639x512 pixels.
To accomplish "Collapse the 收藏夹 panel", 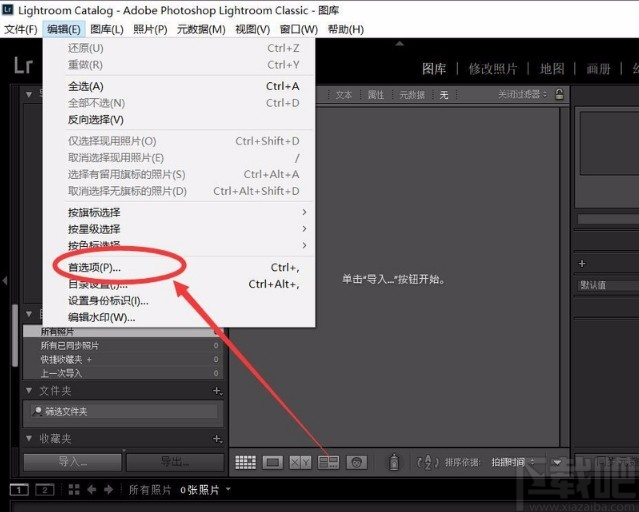I will tap(29, 438).
